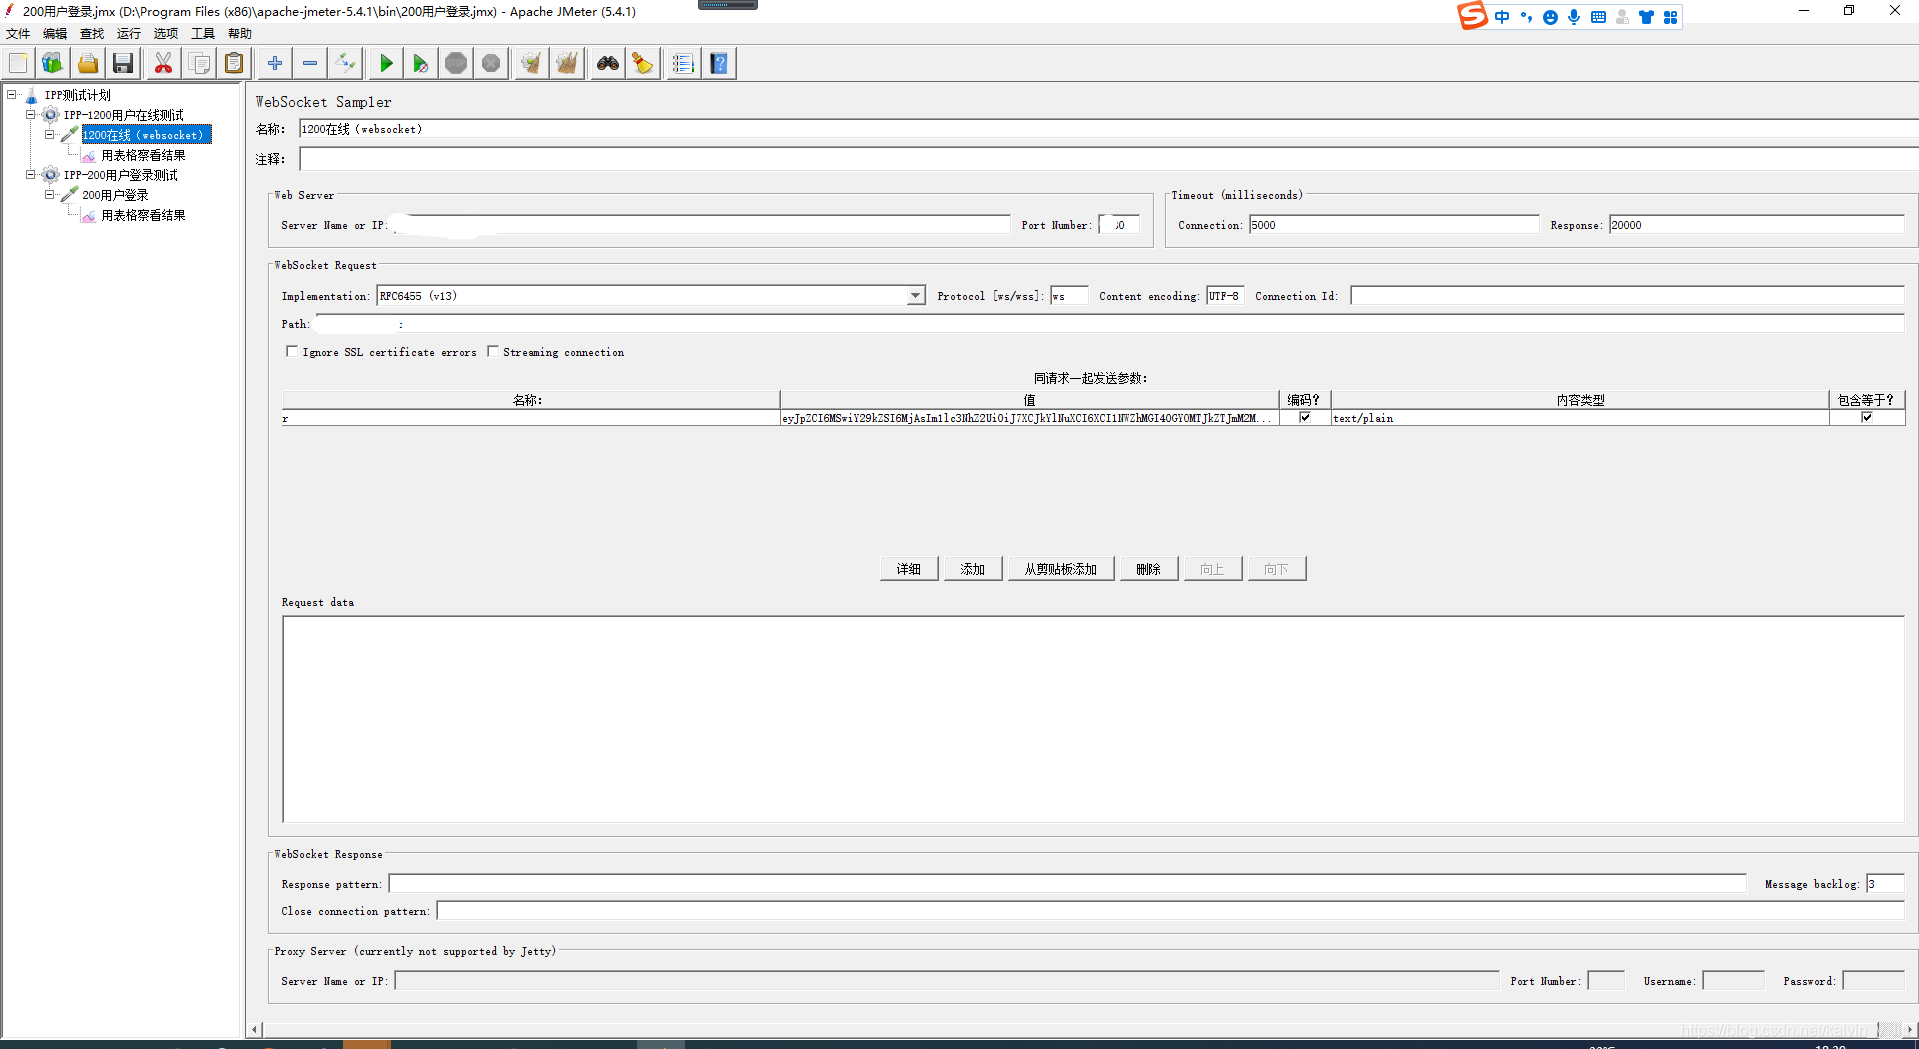This screenshot has width=1919, height=1049.
Task: Click the Message backlog field
Action: pos(1885,884)
